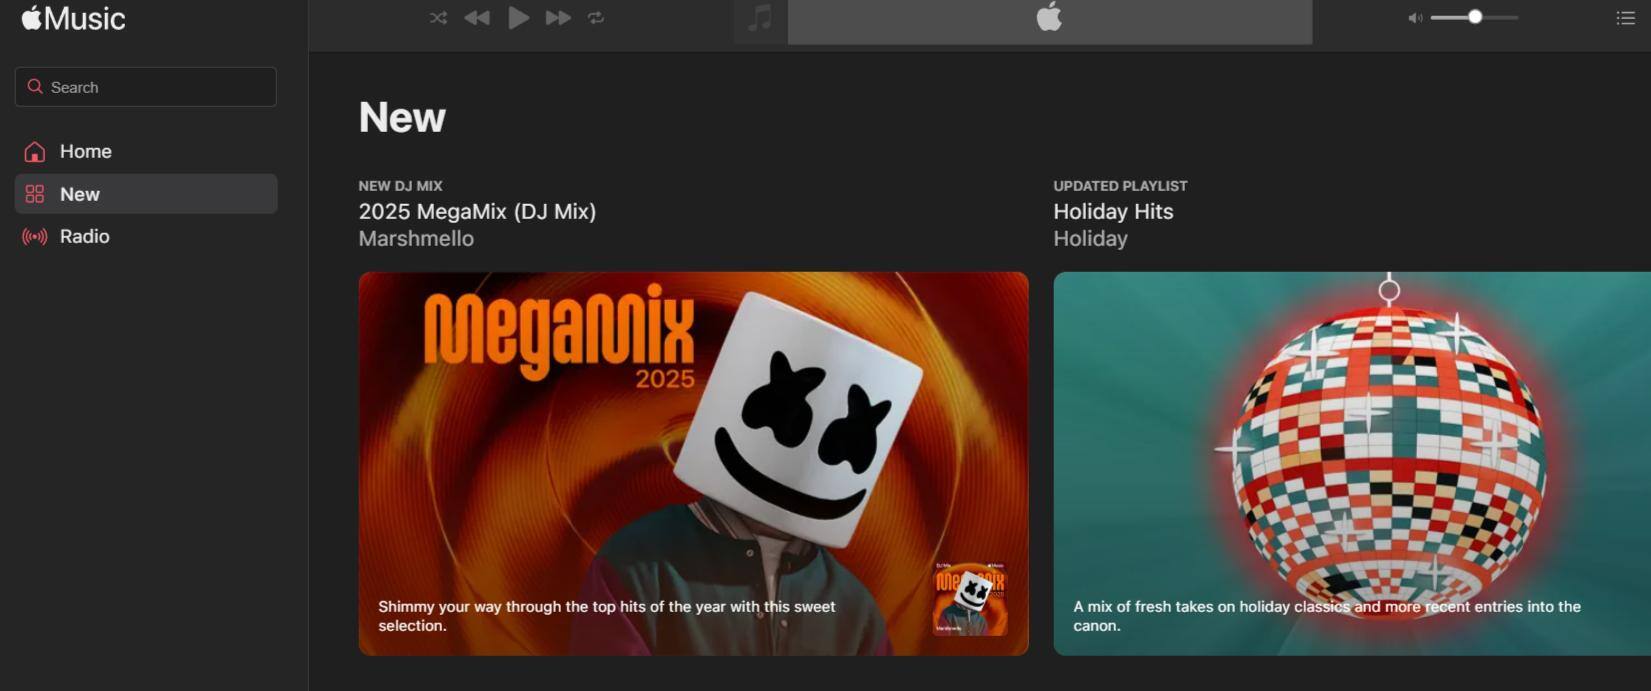
Task: Click the MegaMix 2025 banner image
Action: [x=693, y=463]
